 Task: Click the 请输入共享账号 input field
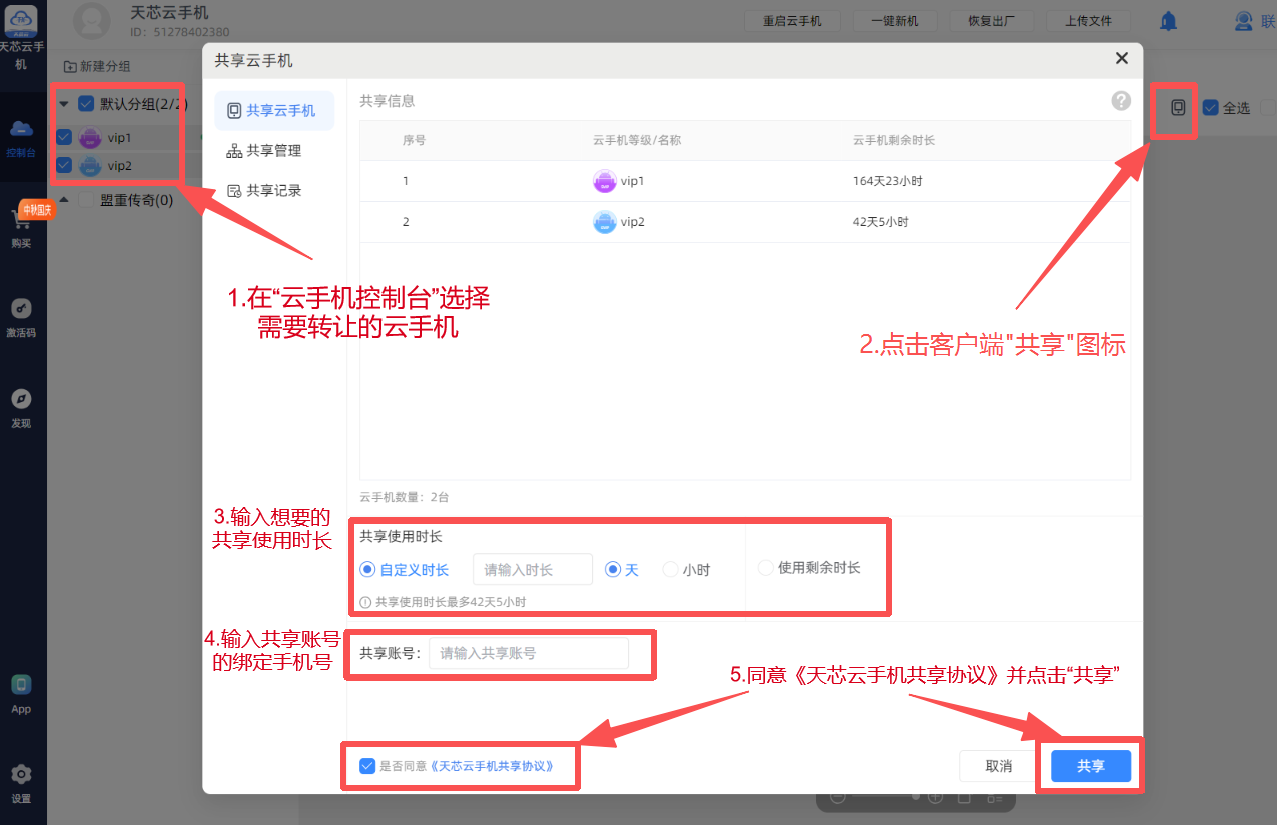click(529, 653)
